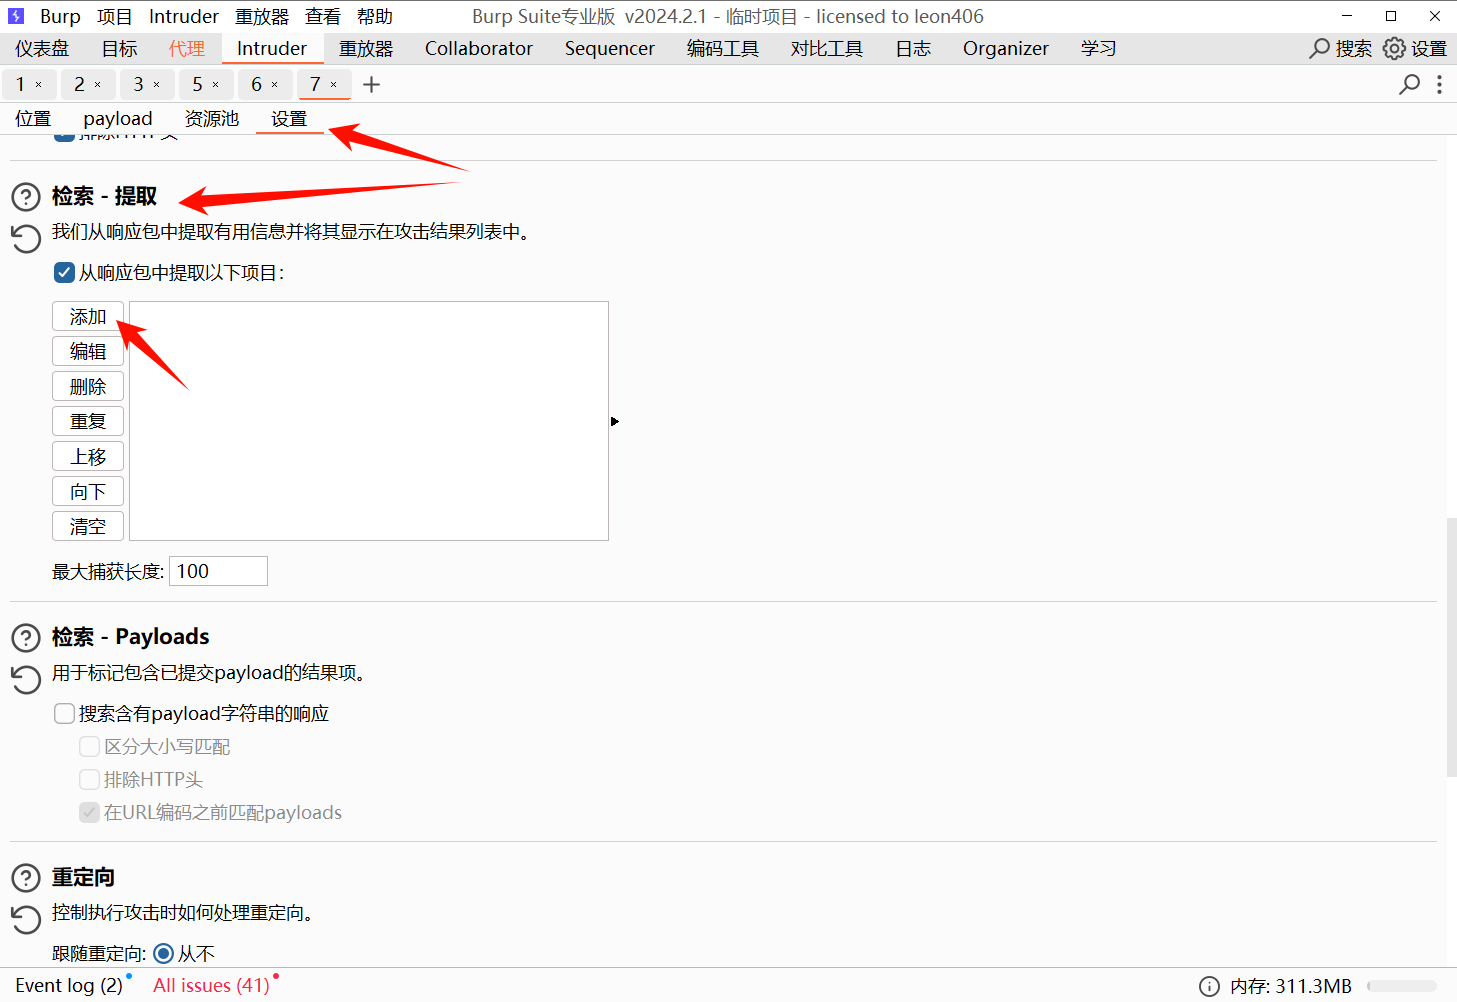Close Intruder tab 1
Image resolution: width=1457 pixels, height=1002 pixels.
coord(39,85)
